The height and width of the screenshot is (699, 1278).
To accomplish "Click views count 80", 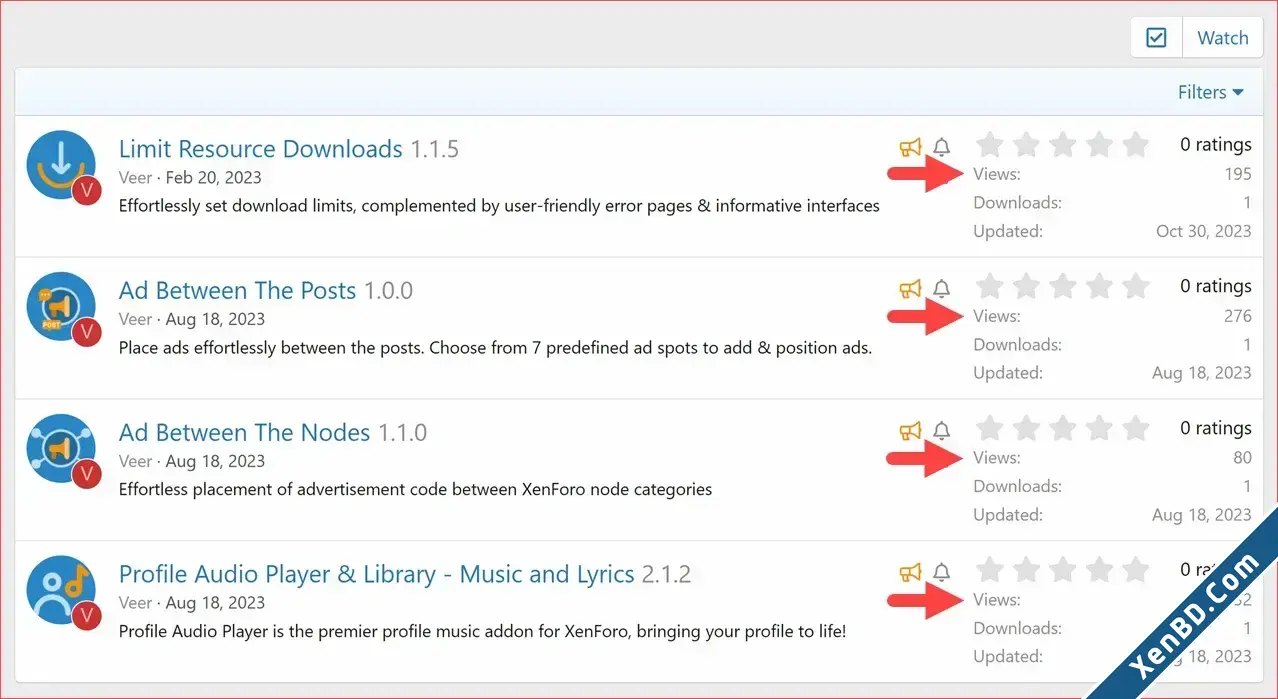I will (x=1242, y=458).
